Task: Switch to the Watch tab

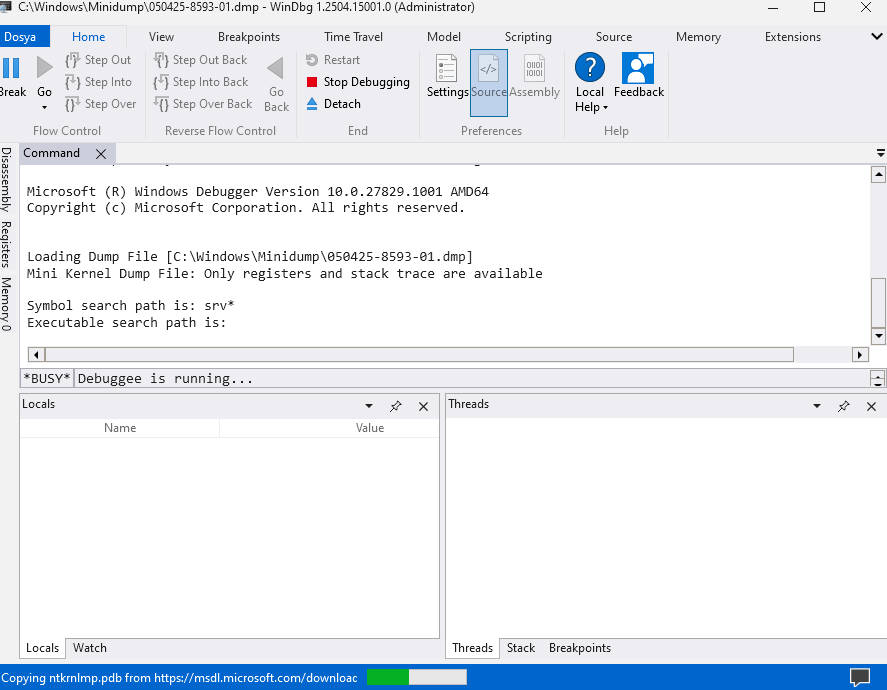Action: (x=89, y=648)
